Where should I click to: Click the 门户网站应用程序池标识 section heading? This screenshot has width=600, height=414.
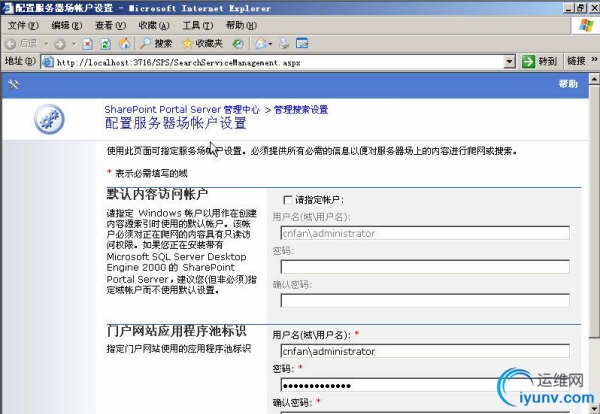[176, 331]
